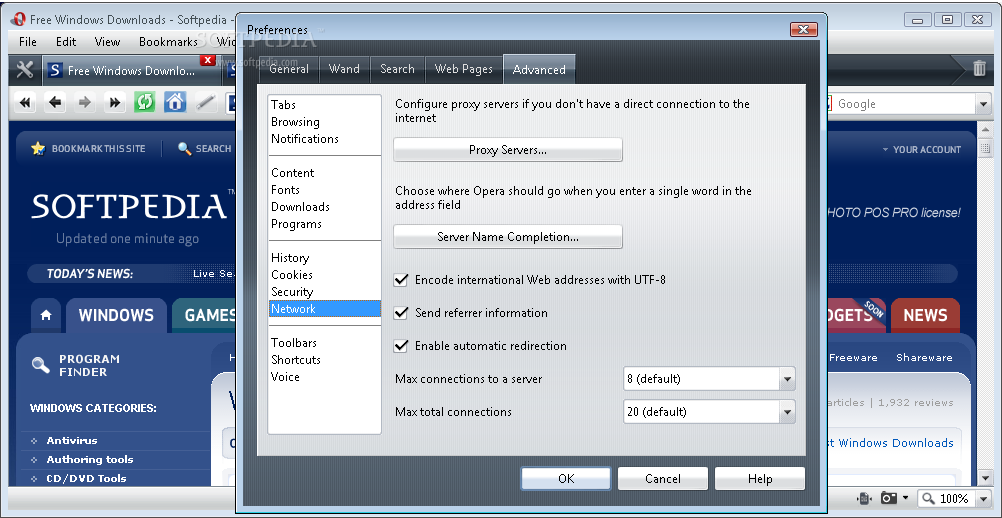
Task: Select Tabs in the advanced list
Action: coord(325,105)
